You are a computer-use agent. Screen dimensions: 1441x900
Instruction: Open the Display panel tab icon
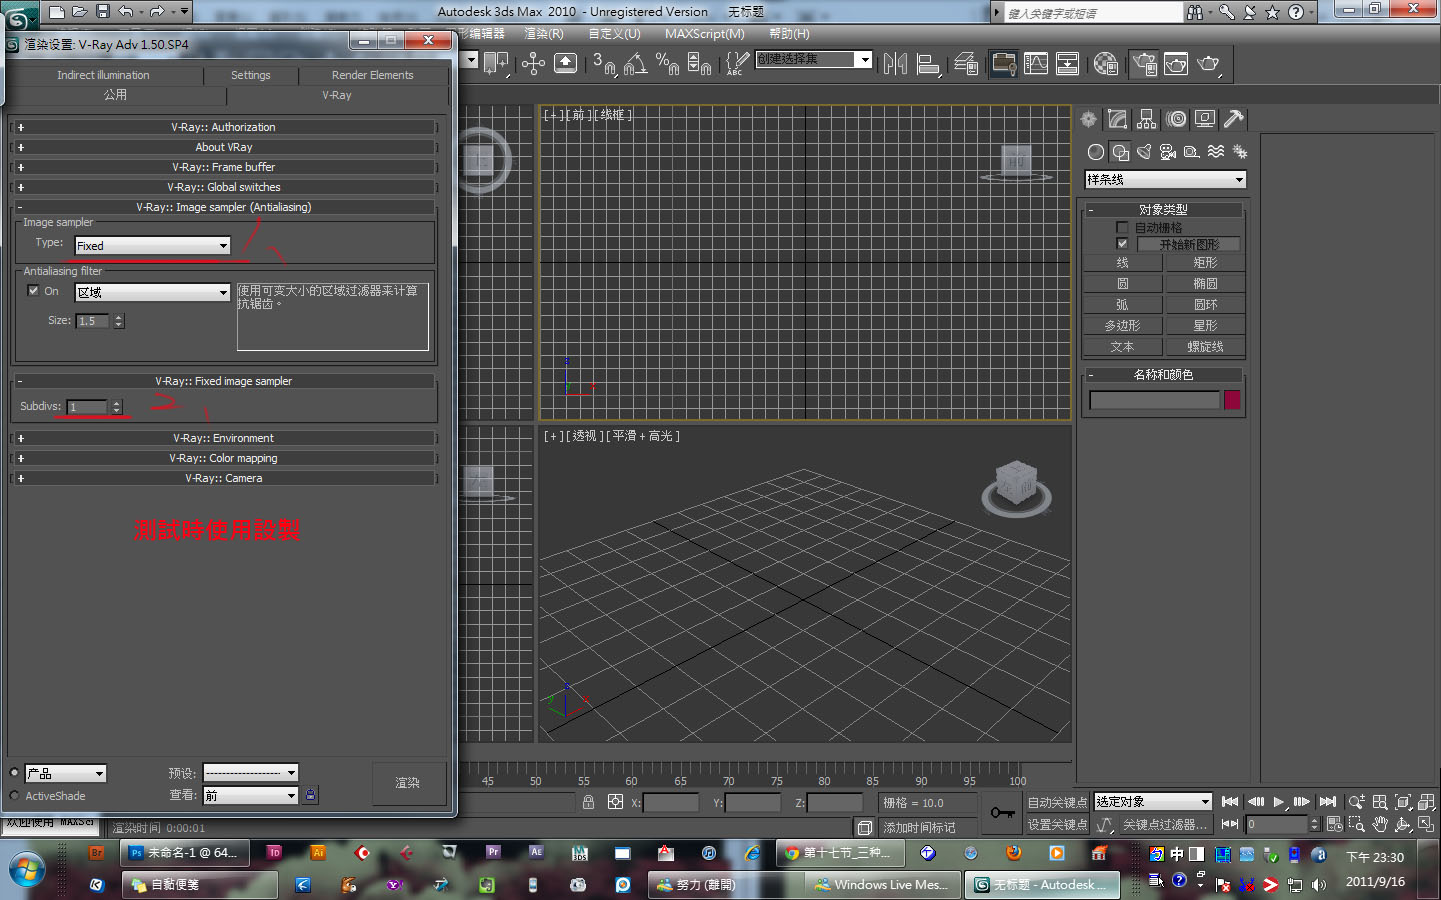coord(1205,119)
